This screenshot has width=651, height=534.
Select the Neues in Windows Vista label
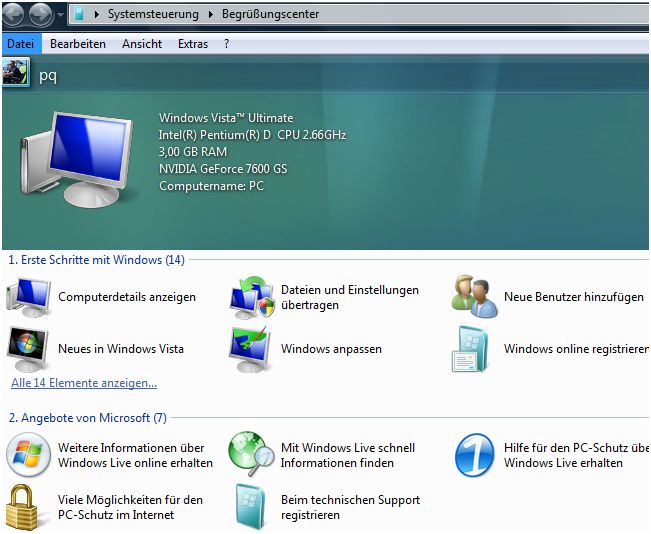[x=121, y=349]
